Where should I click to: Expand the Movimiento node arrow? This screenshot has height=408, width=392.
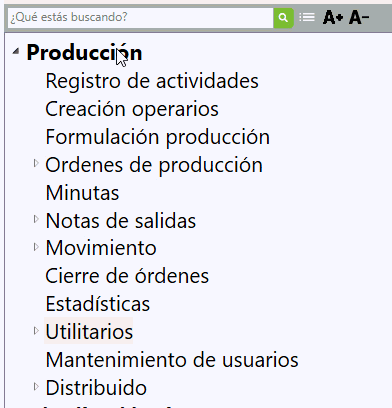pos(36,247)
